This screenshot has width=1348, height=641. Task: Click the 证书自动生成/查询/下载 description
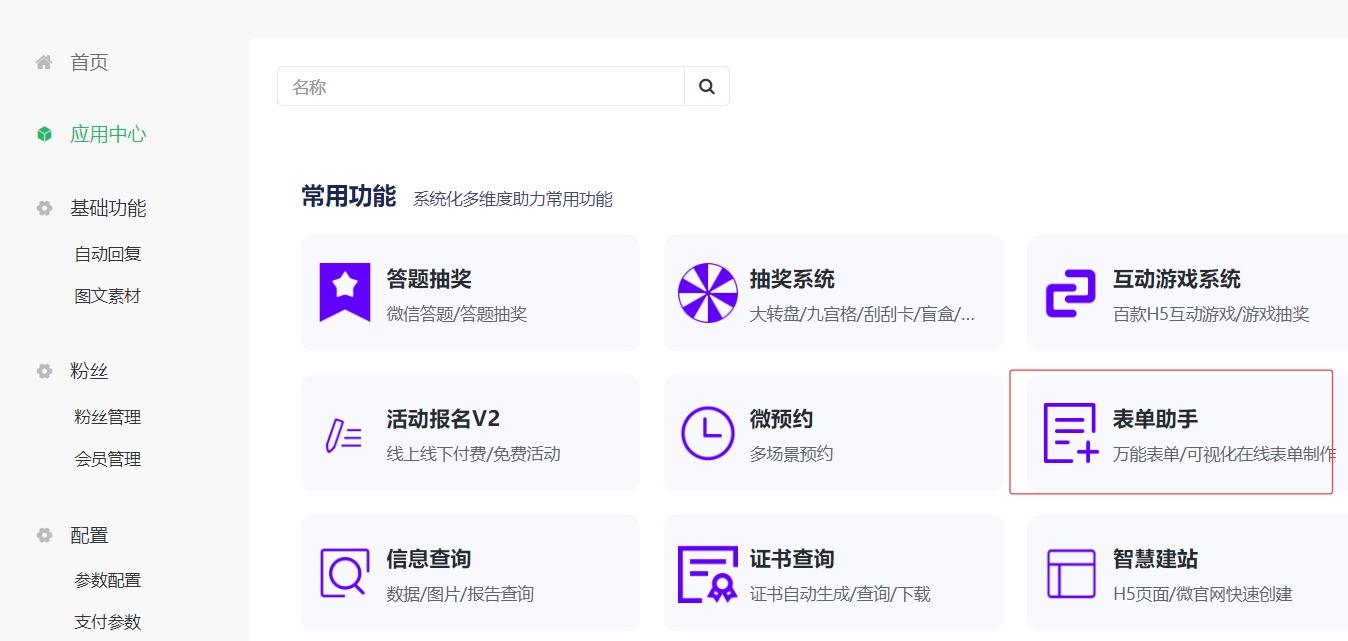[840, 594]
